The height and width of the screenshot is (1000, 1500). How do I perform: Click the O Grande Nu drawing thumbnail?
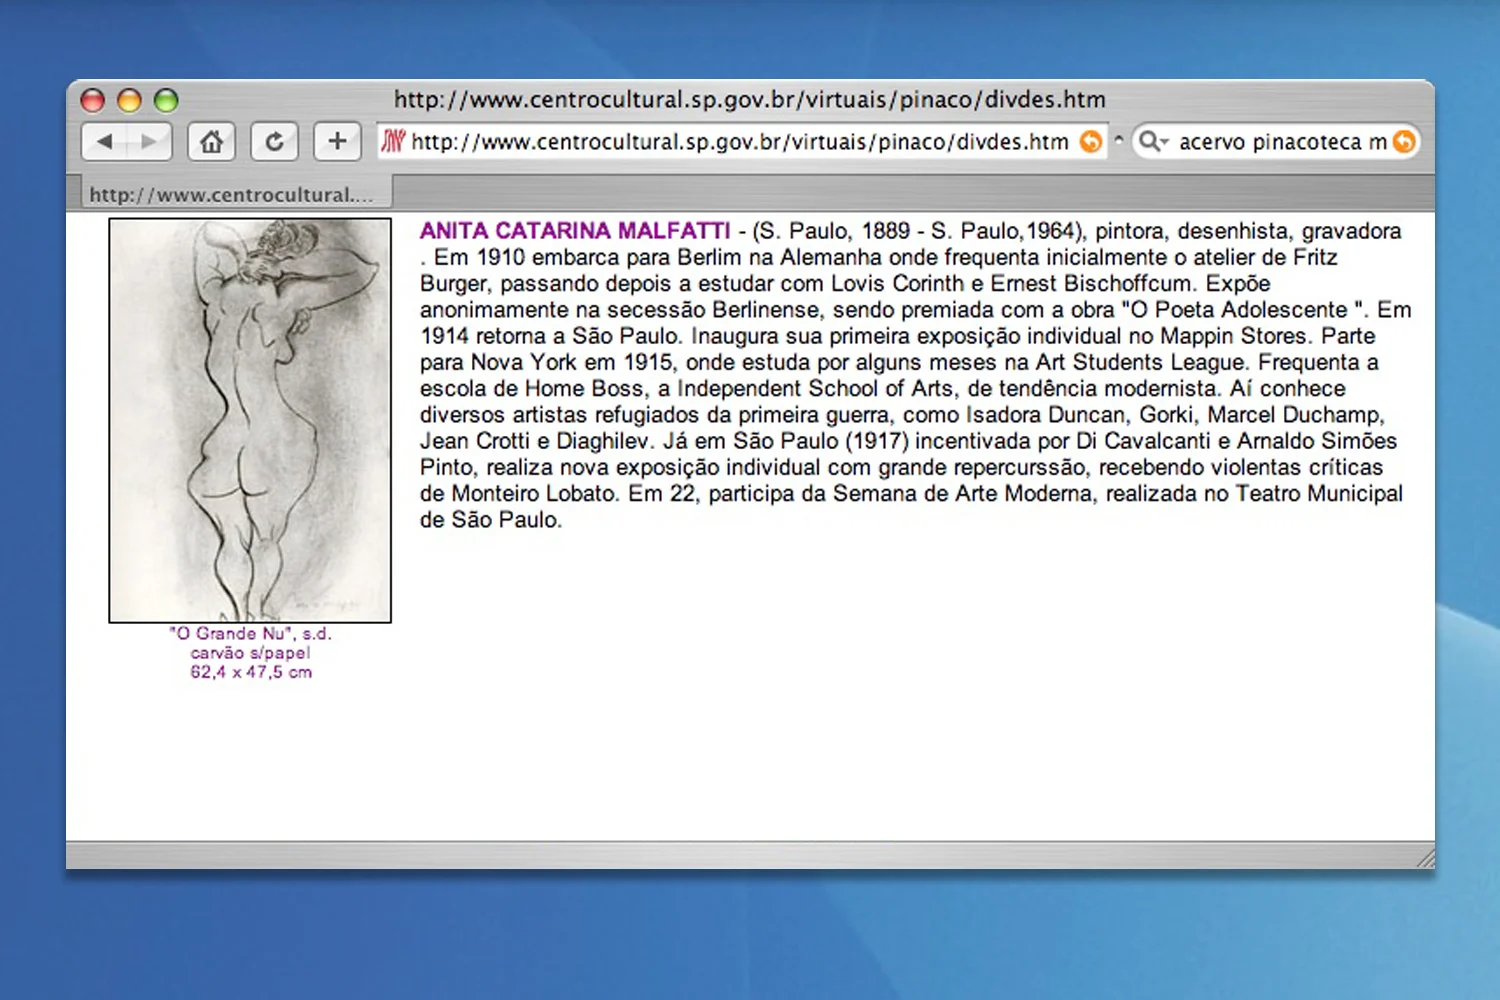250,420
